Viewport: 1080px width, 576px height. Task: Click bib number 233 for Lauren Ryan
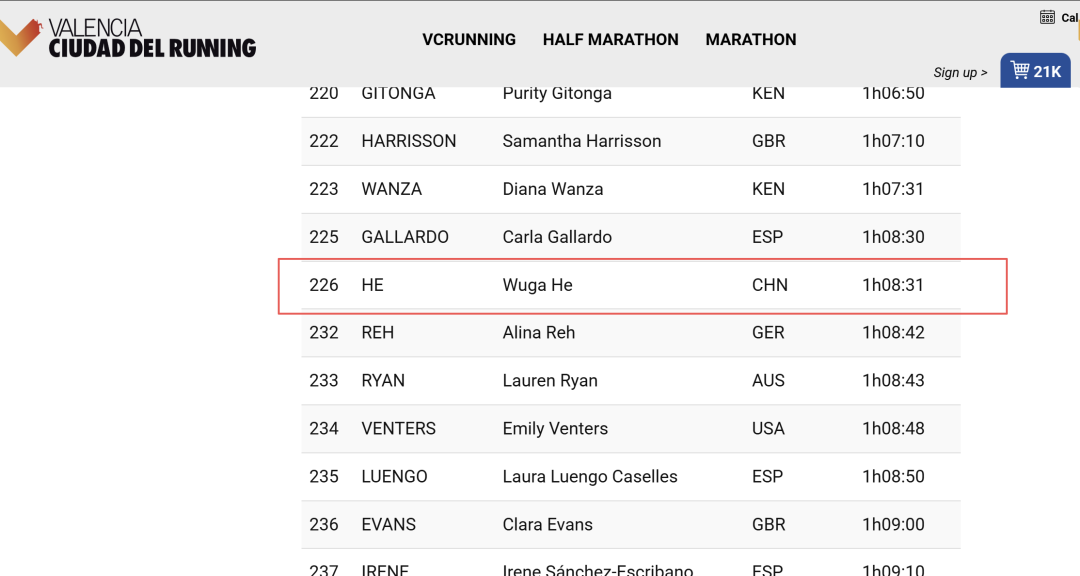point(324,380)
